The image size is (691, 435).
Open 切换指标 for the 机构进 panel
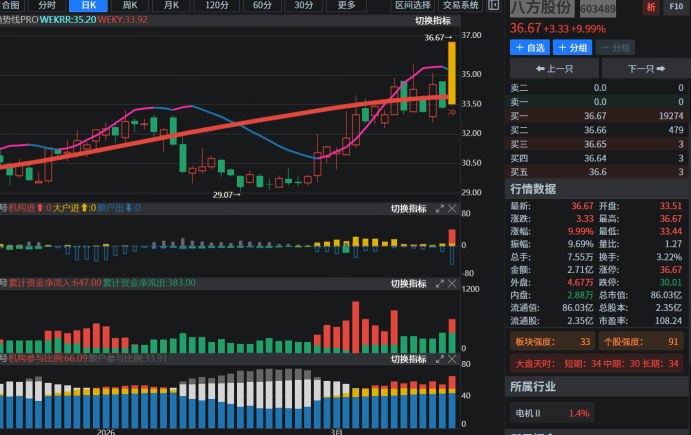click(408, 209)
